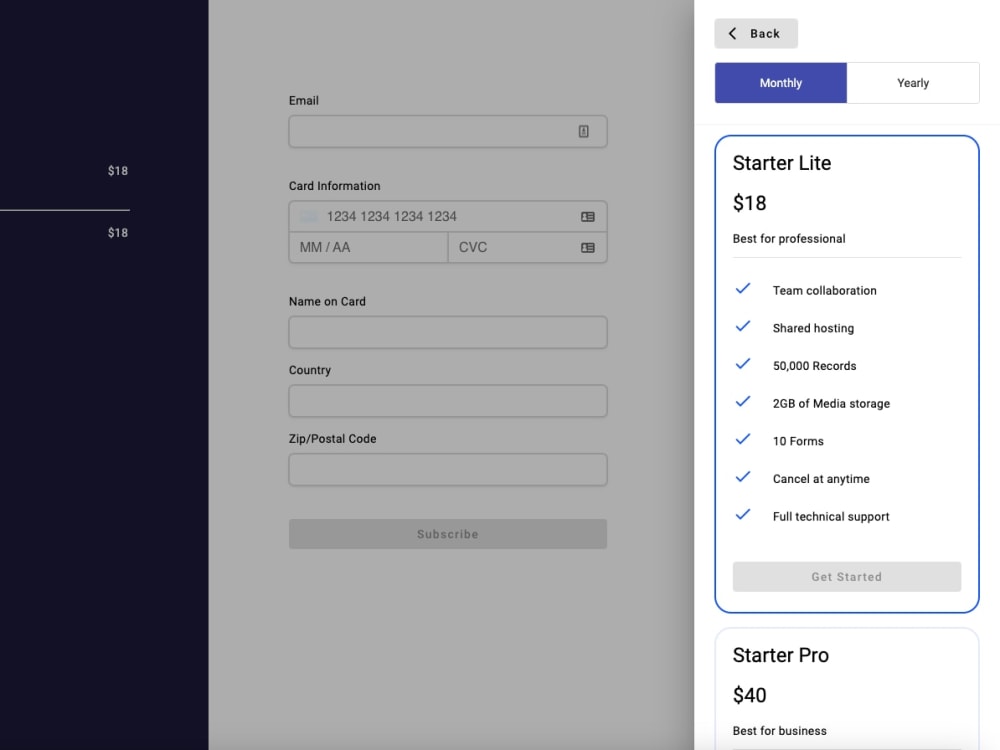Click the card autofill icon in number field
The width and height of the screenshot is (1000, 750).
588,217
